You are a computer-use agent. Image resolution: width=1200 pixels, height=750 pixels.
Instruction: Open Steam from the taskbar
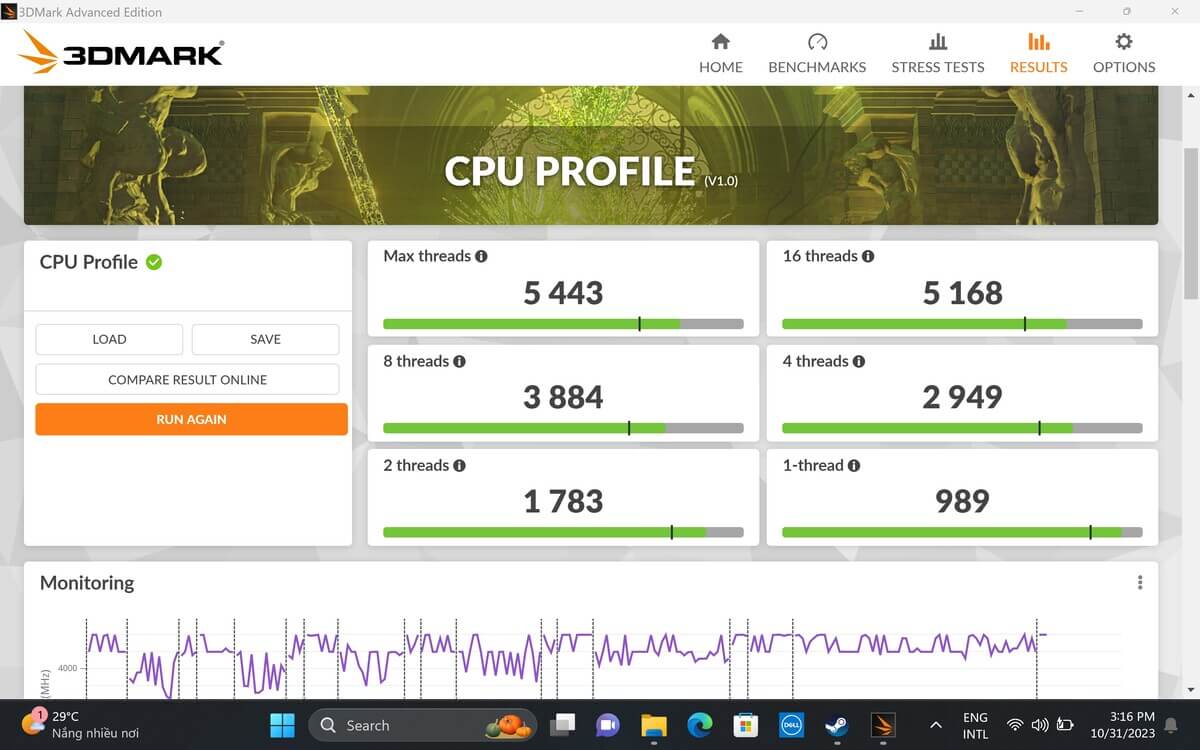[836, 725]
